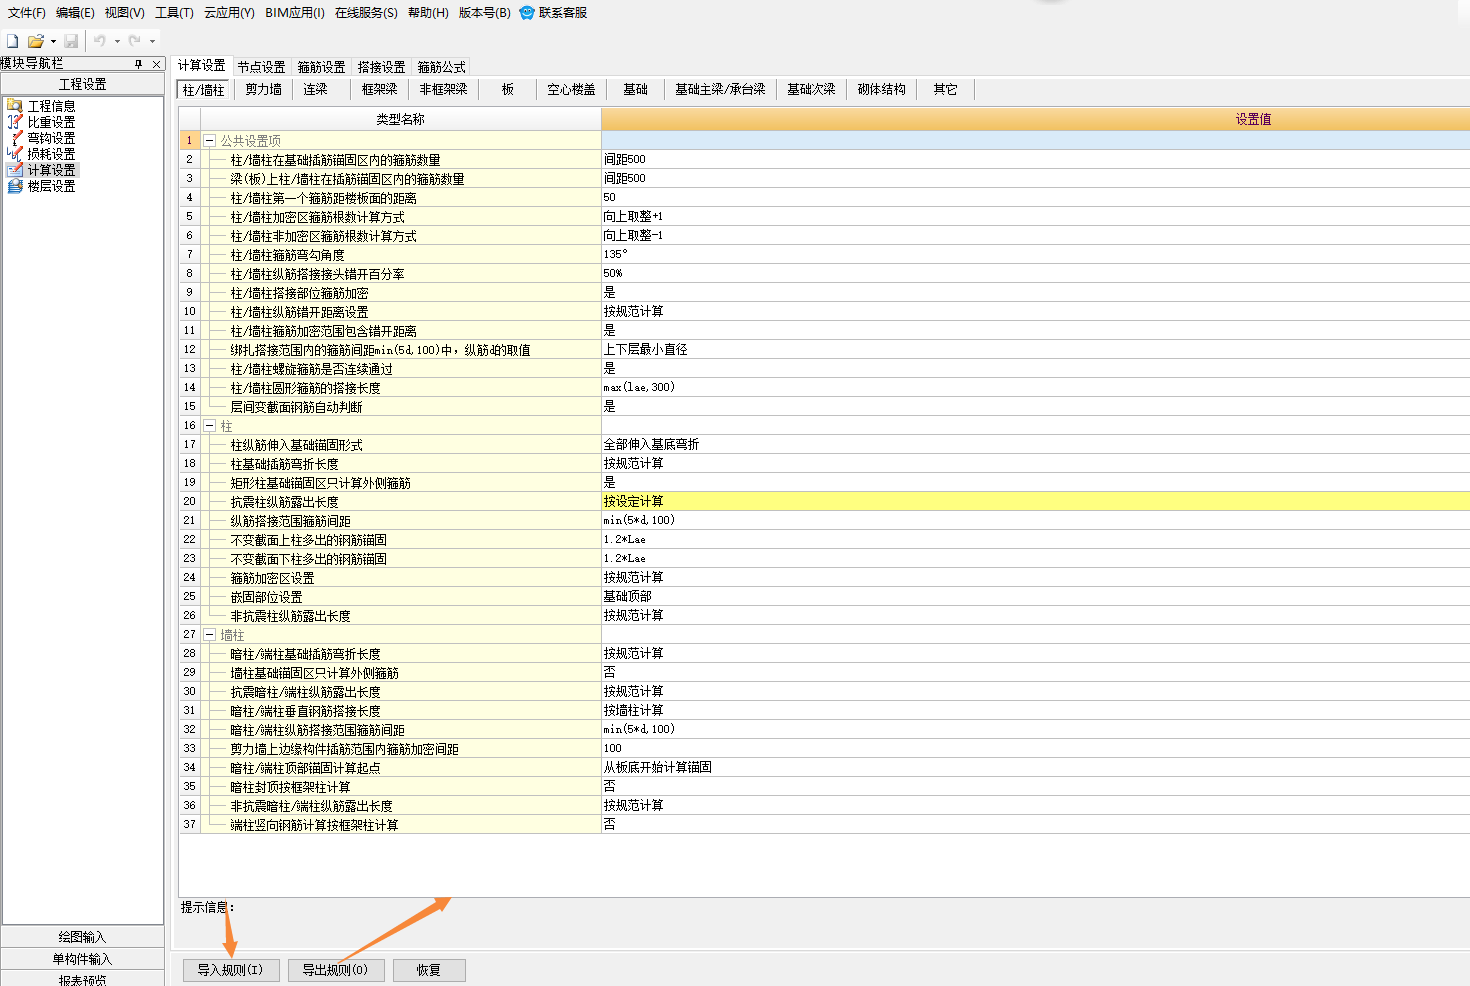The height and width of the screenshot is (986, 1470).
Task: Switch to the 箍筋公式 tab
Action: [441, 67]
